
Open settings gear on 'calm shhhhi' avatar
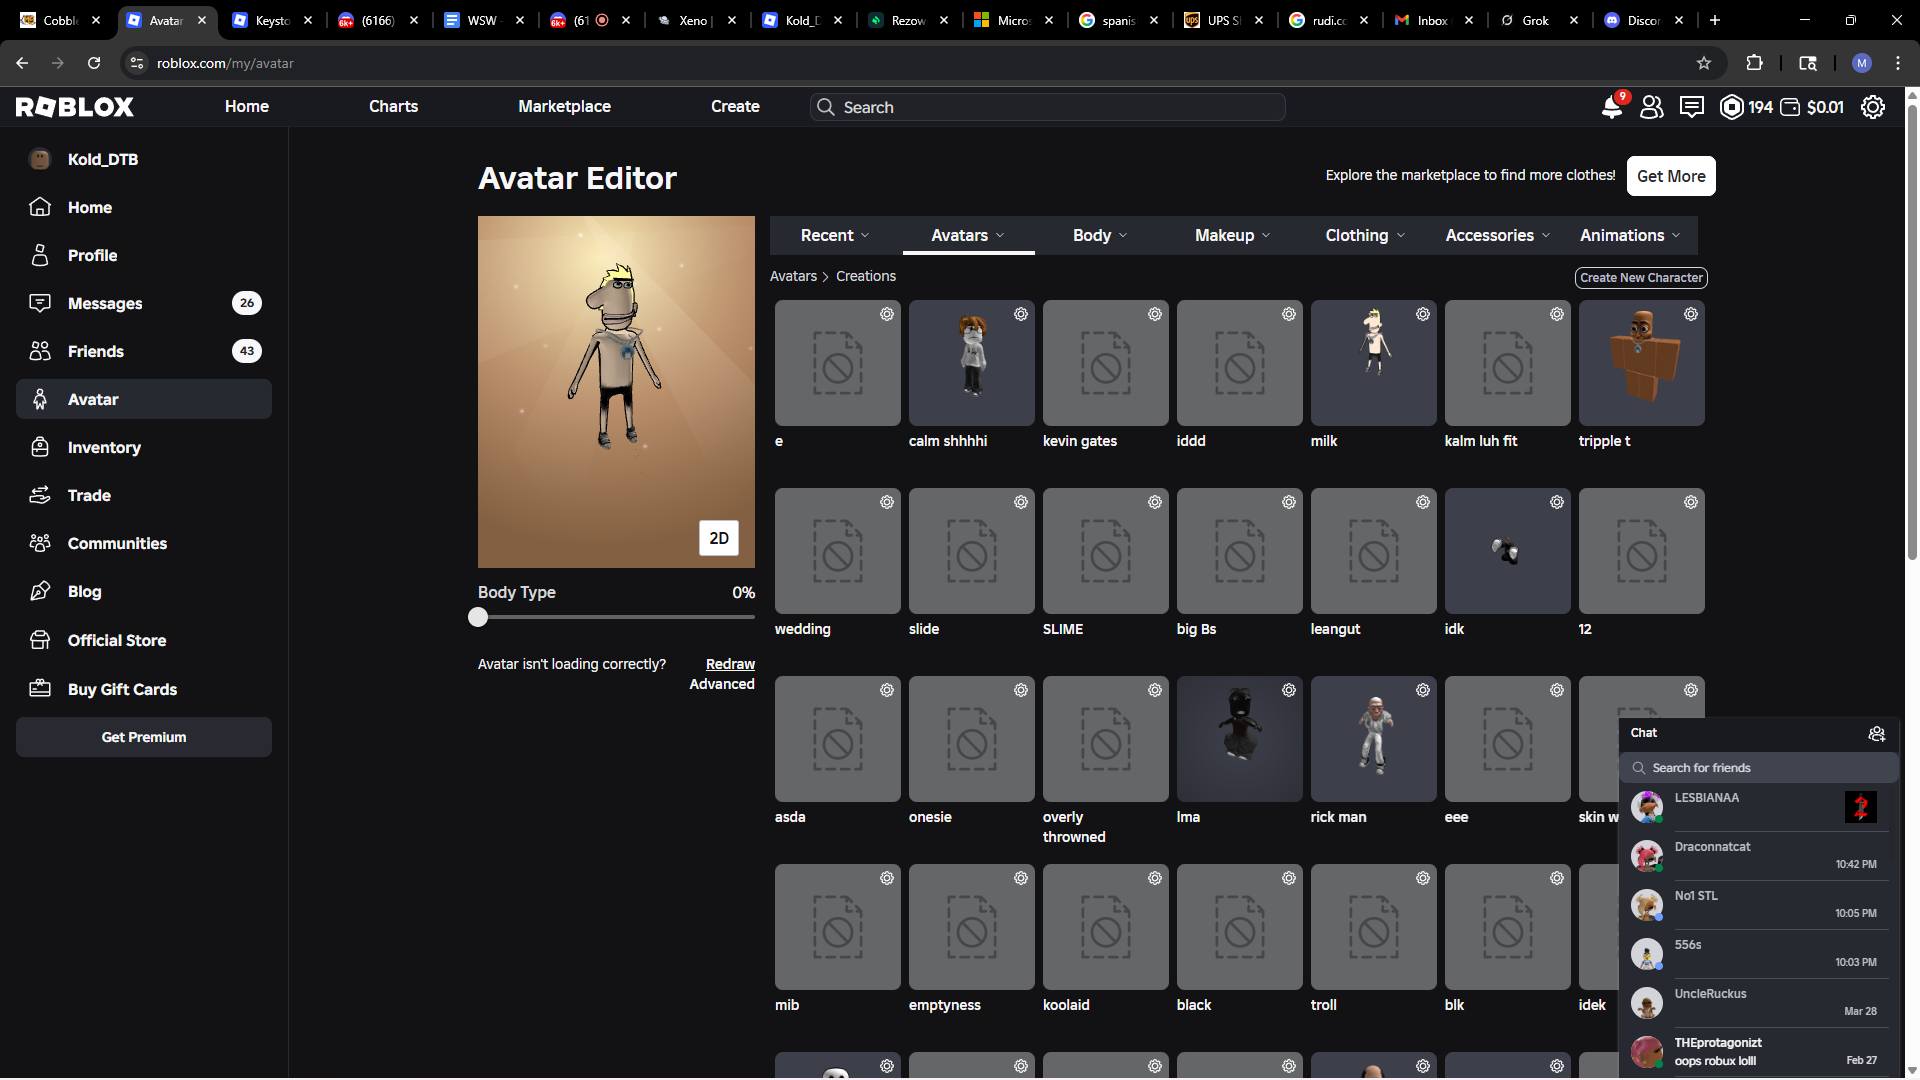point(1021,314)
